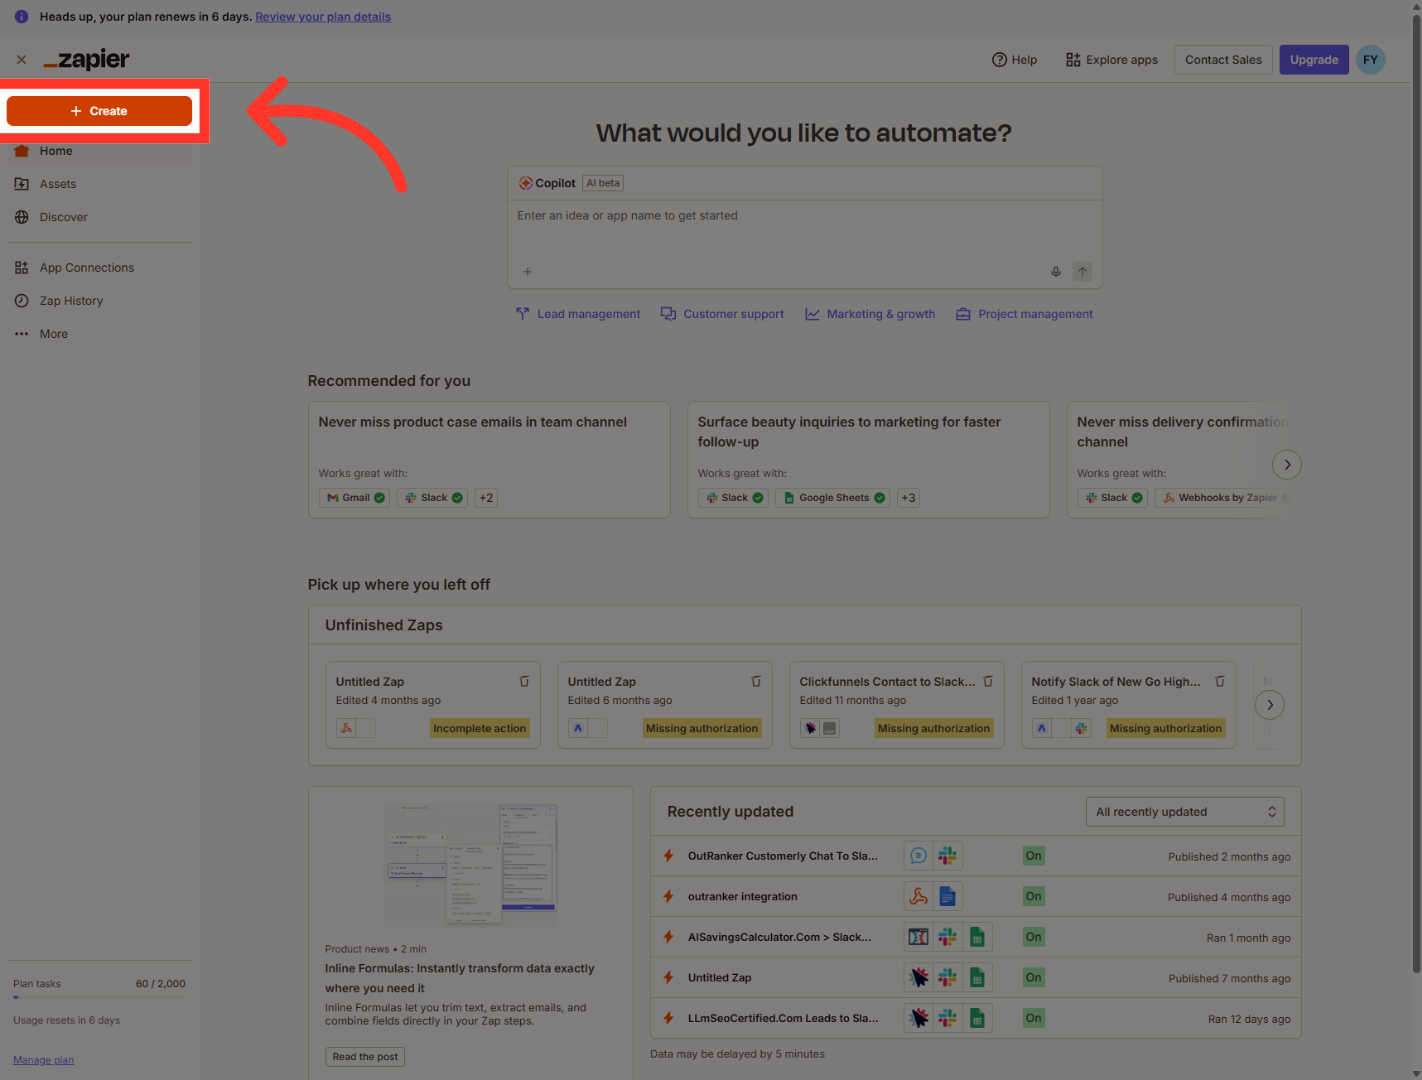Open App Connections in the sidebar
1422x1080 pixels.
(86, 268)
